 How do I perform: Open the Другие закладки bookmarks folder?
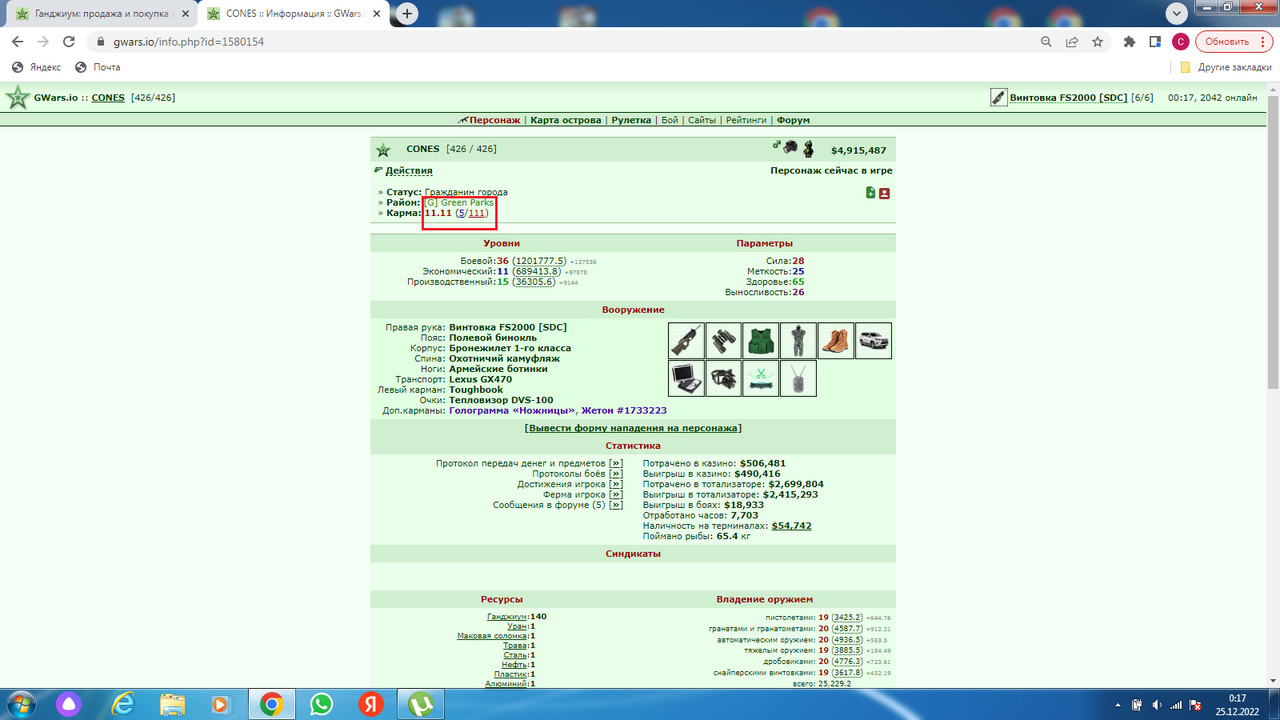click(1224, 67)
